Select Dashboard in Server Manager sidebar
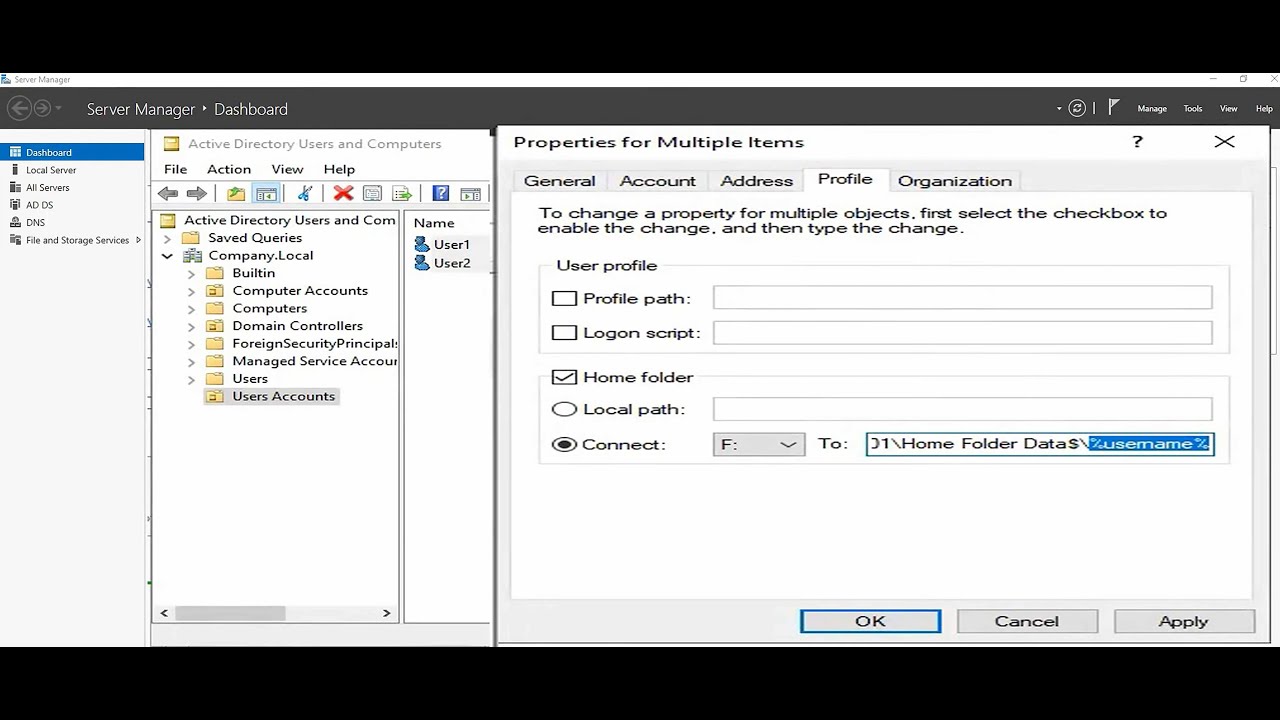Image resolution: width=1280 pixels, height=720 pixels. pos(72,152)
